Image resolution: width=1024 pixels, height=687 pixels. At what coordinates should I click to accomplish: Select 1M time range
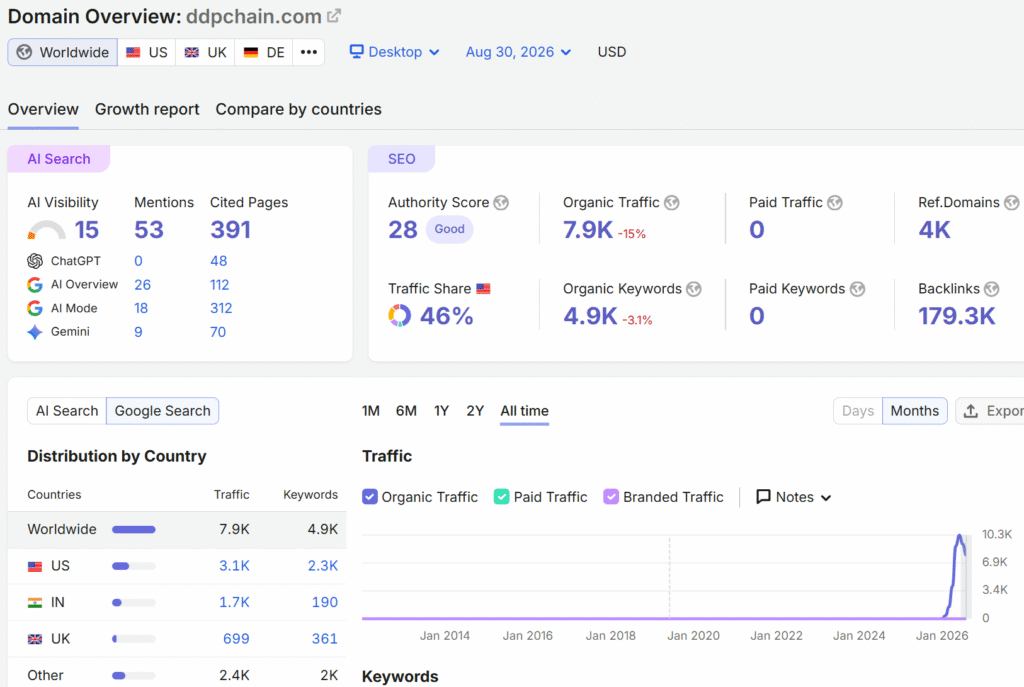tap(371, 411)
